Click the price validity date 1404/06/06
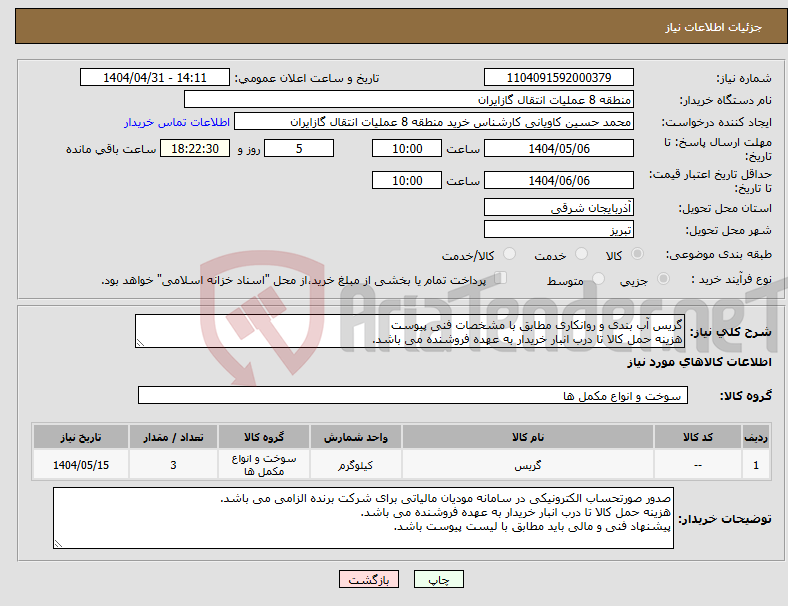788x606 pixels. tap(558, 180)
